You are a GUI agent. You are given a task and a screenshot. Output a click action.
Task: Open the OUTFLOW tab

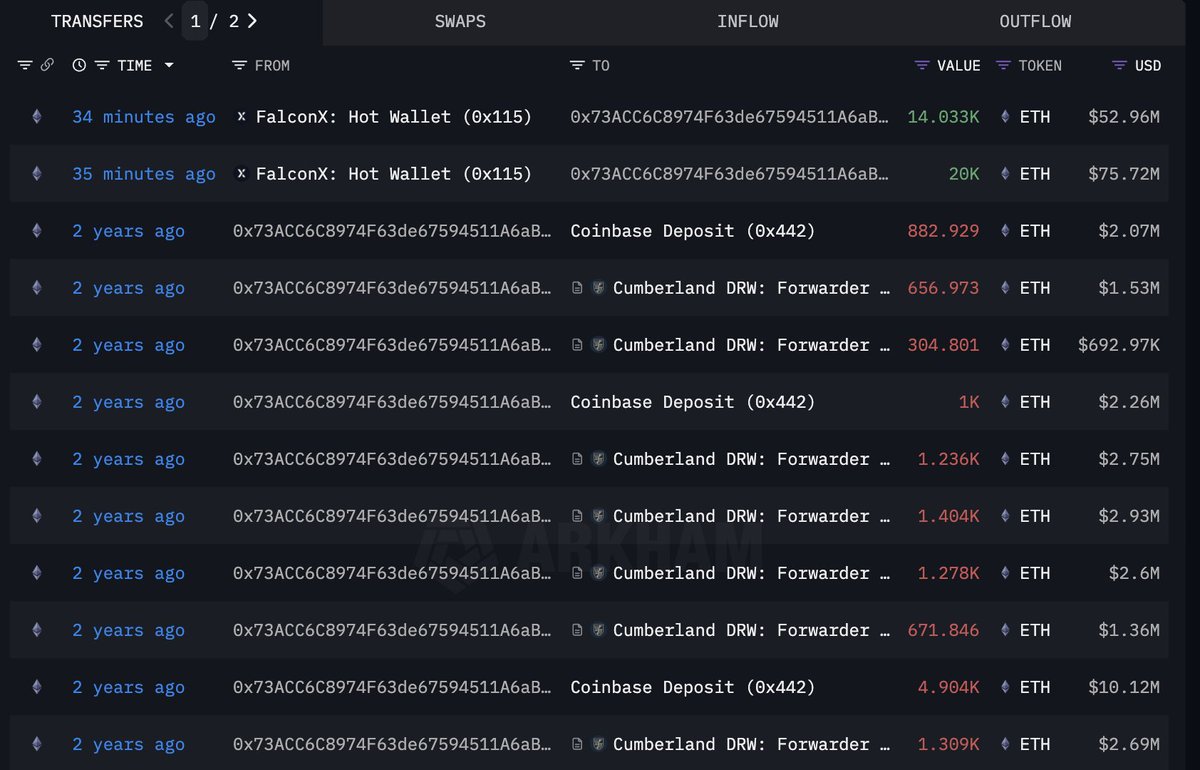coord(1035,21)
